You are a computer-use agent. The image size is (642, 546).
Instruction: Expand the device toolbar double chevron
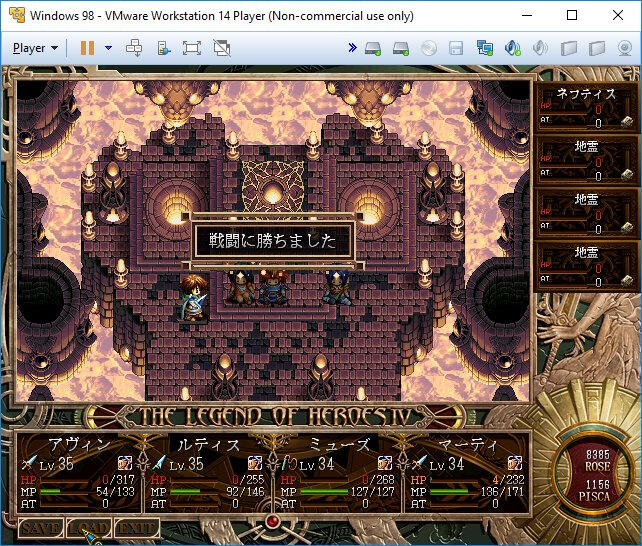pos(352,47)
